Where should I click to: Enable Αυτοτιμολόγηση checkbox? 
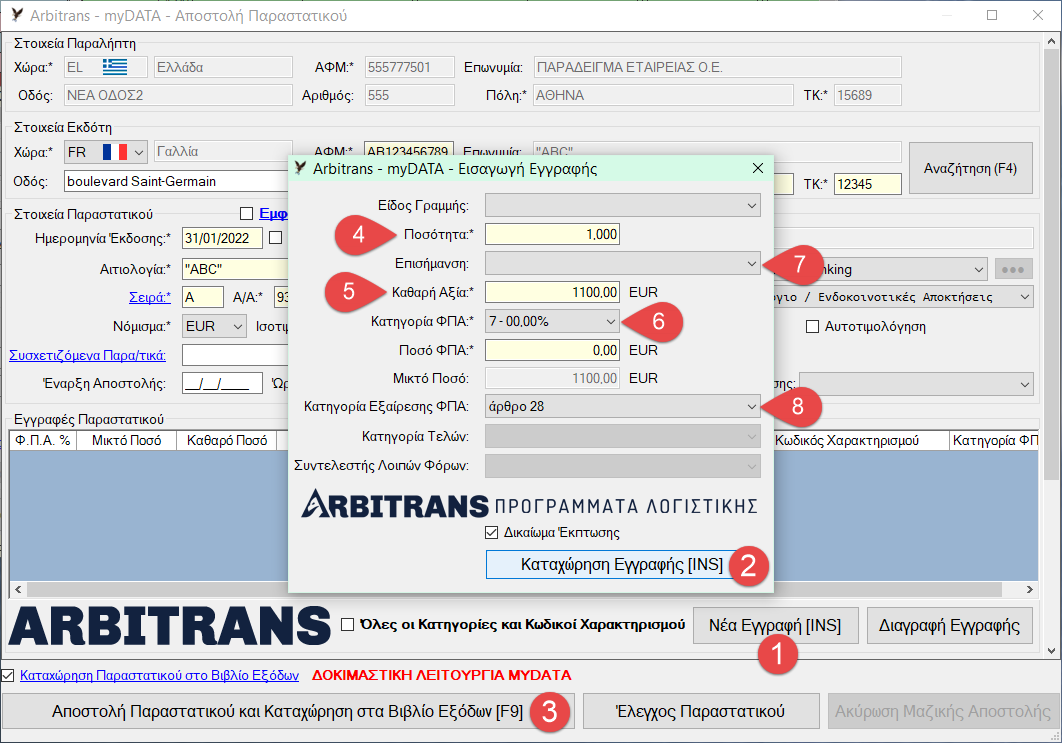(812, 326)
